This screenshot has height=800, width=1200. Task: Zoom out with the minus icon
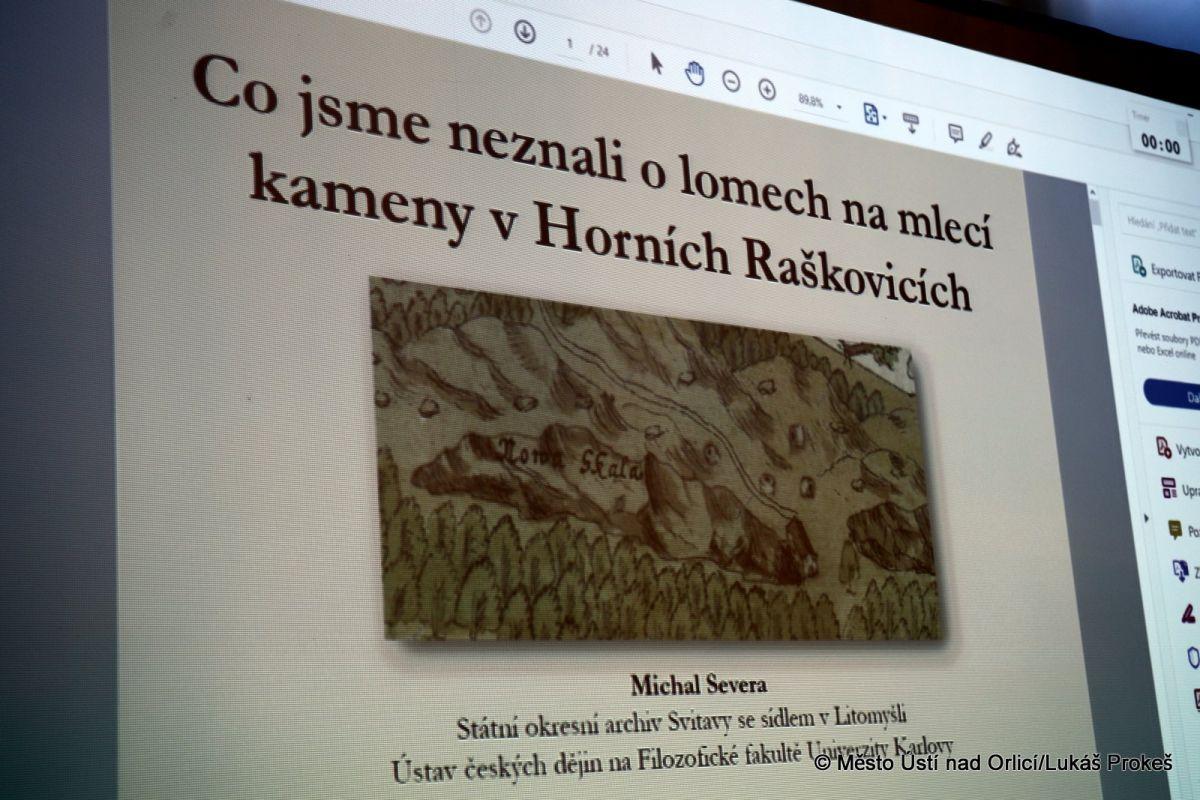point(731,81)
